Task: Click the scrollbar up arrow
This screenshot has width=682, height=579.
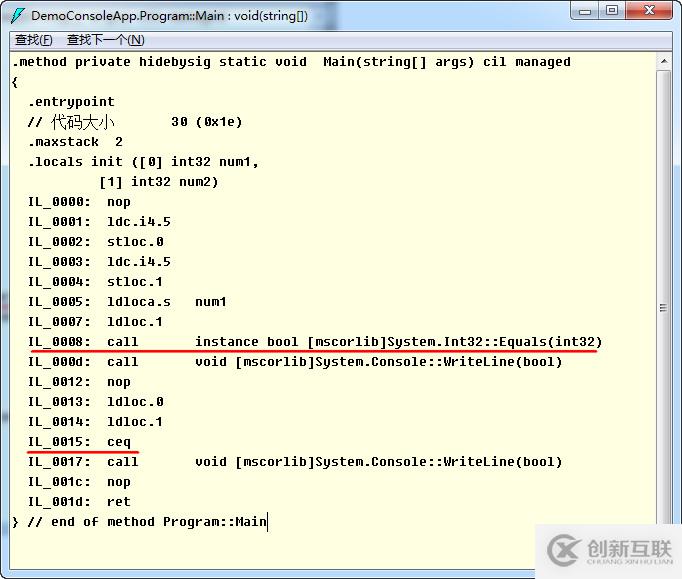Action: 664,62
